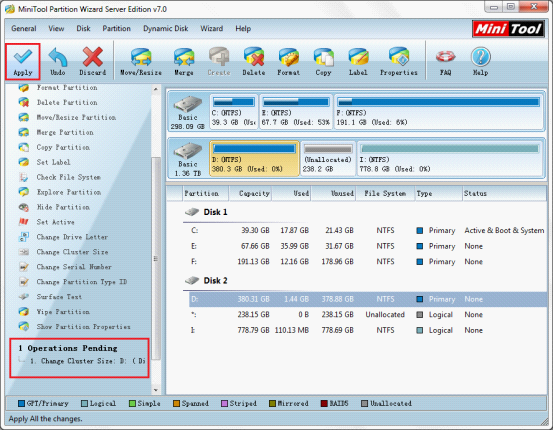
Task: Open the Copy partition tool
Action: click(x=323, y=62)
